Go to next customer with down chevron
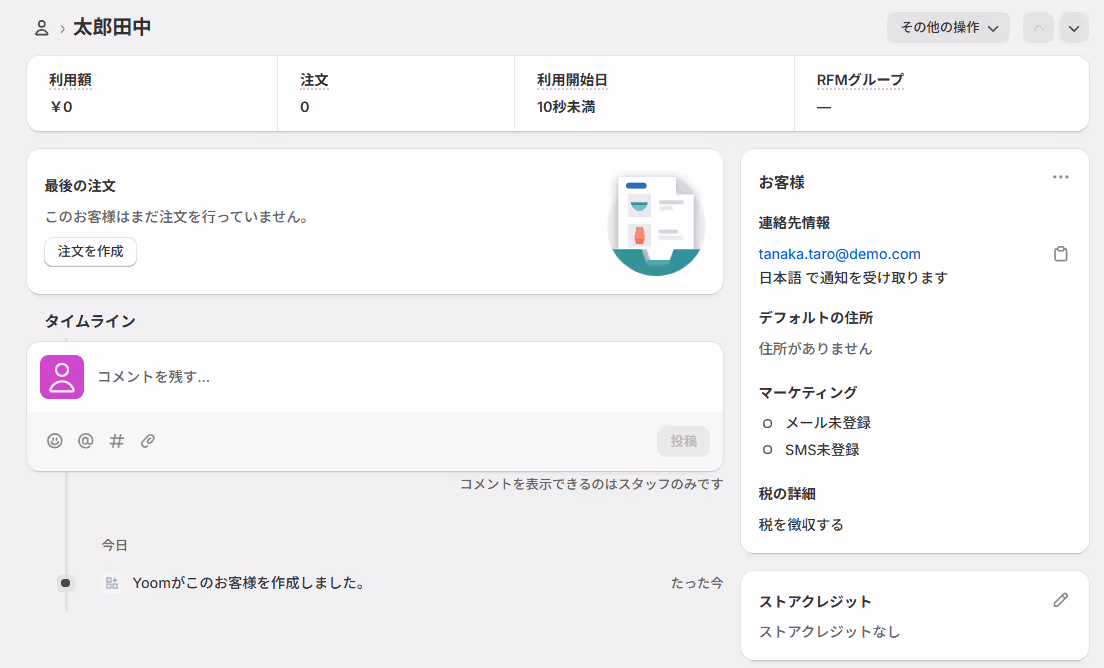1104x668 pixels. 1074,28
